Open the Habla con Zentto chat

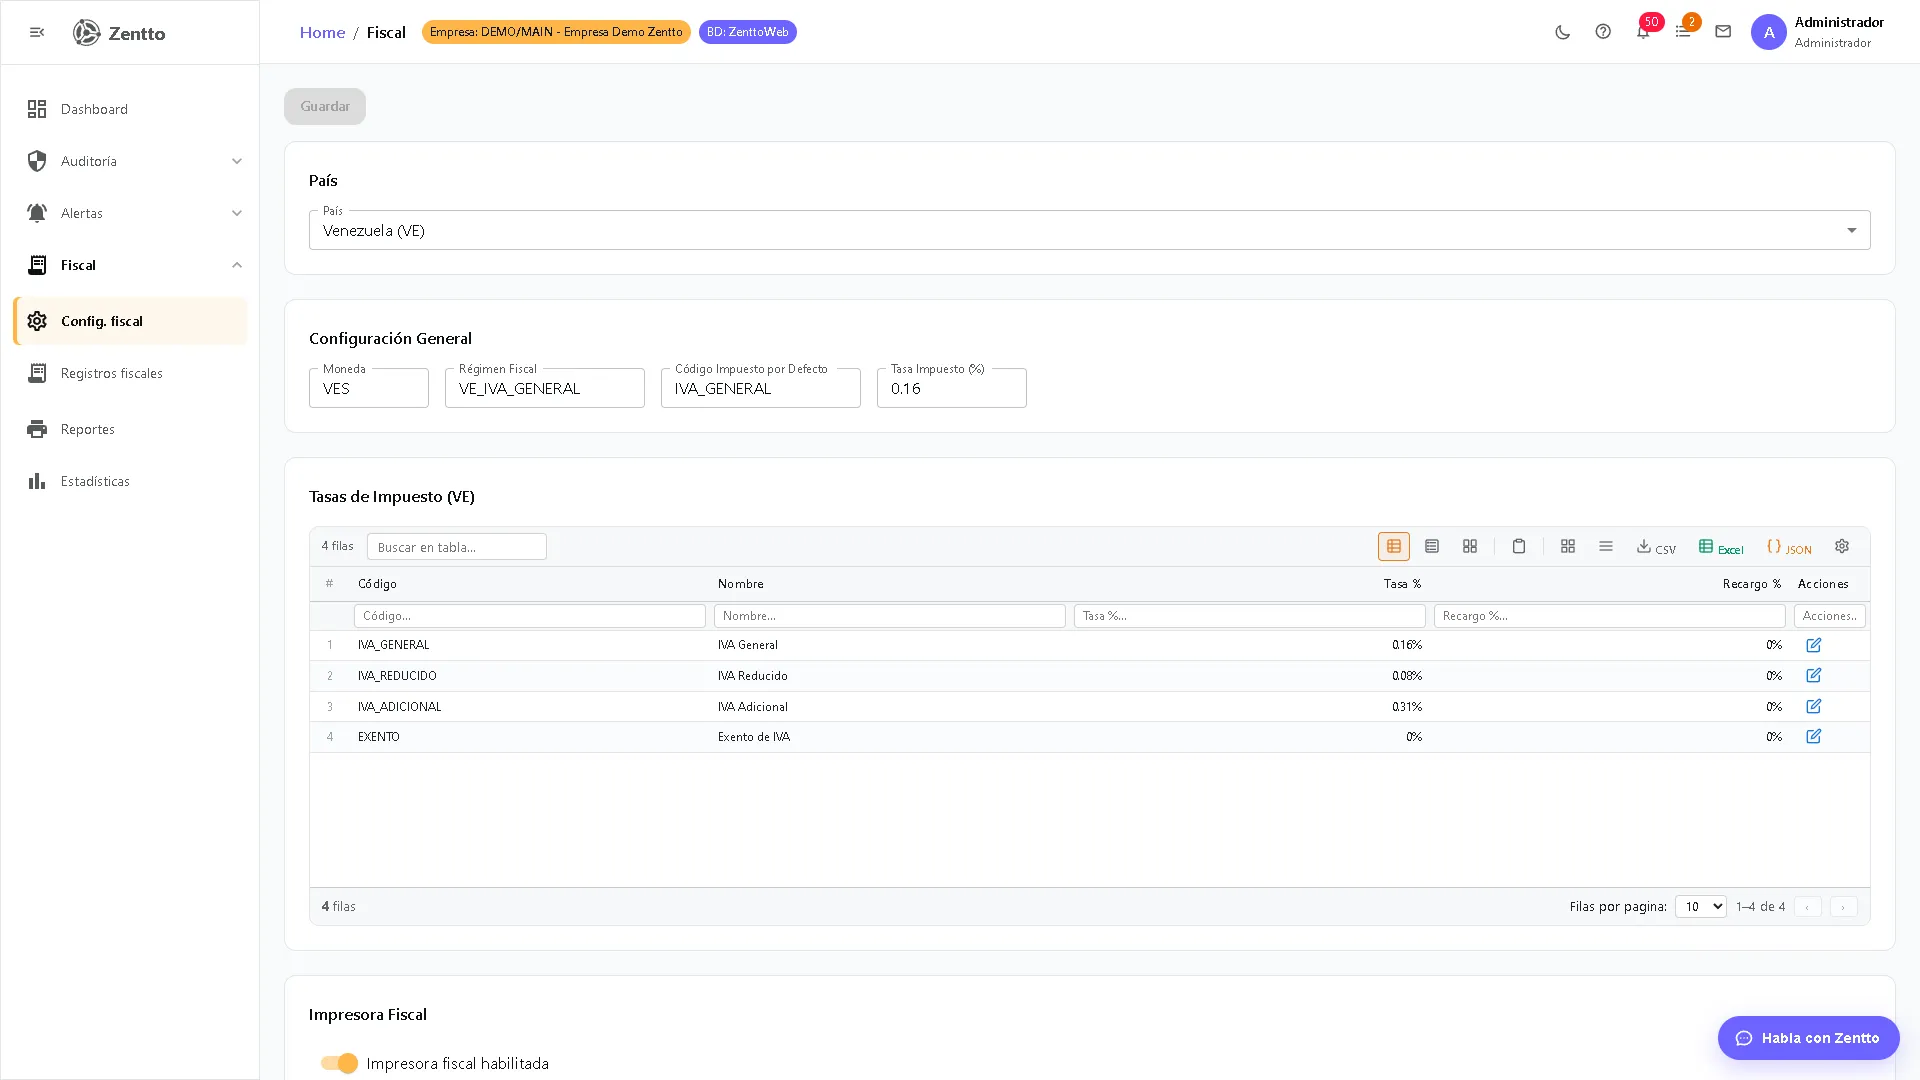point(1808,1038)
